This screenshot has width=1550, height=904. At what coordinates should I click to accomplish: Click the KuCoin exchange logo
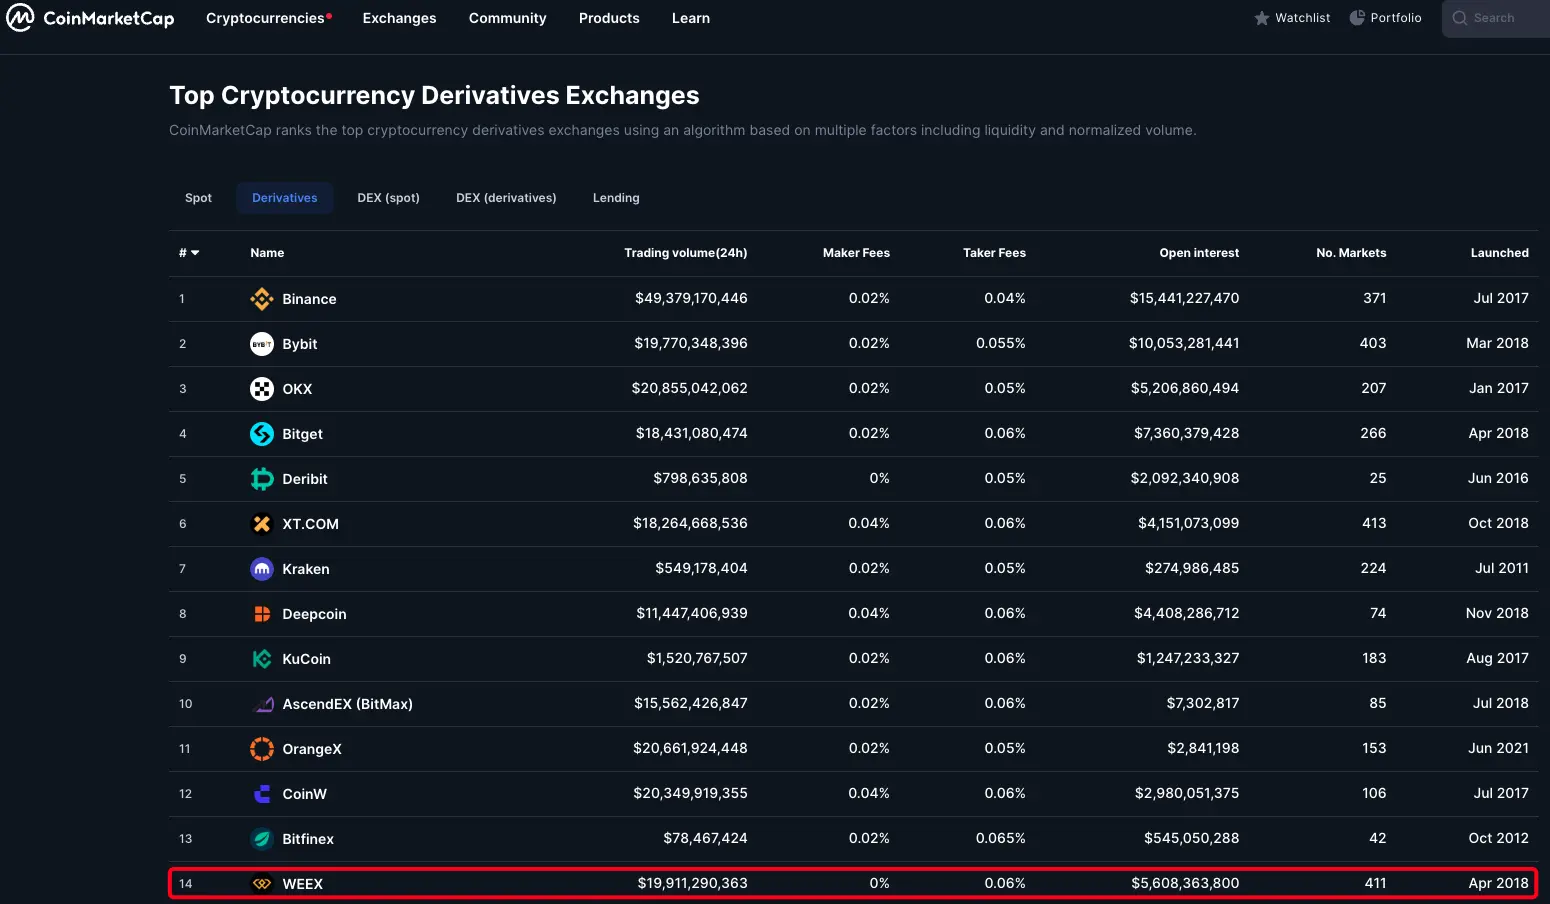click(262, 659)
